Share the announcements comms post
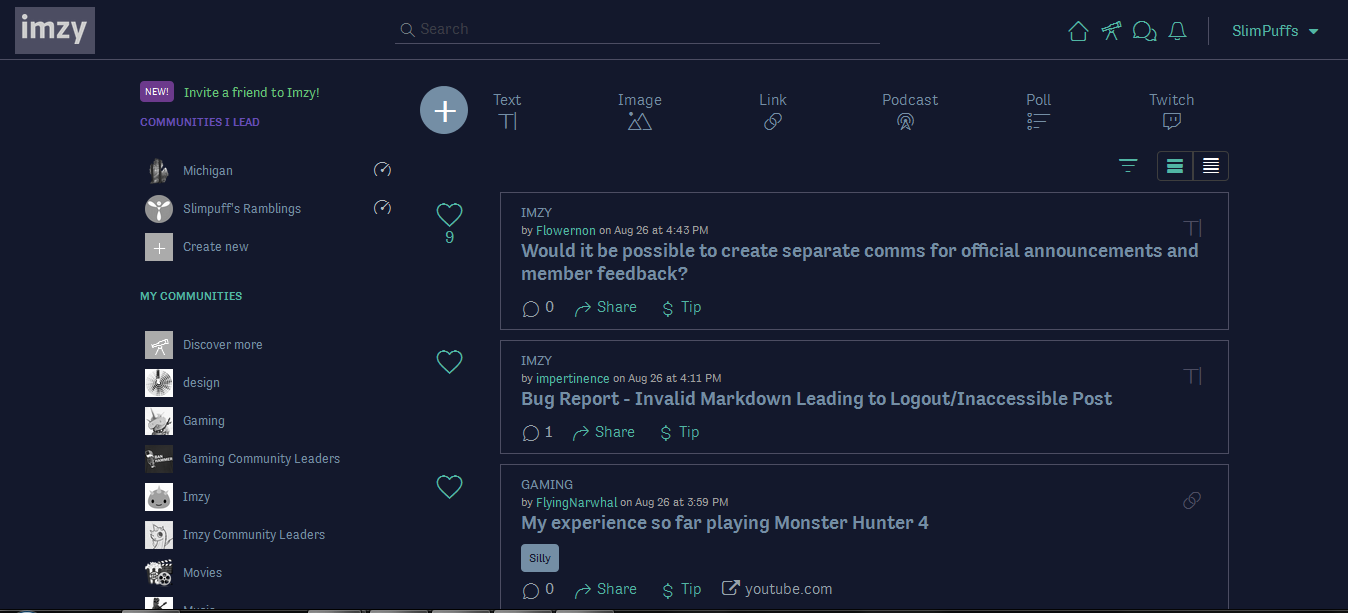Viewport: 1348px width, 613px height. (606, 308)
